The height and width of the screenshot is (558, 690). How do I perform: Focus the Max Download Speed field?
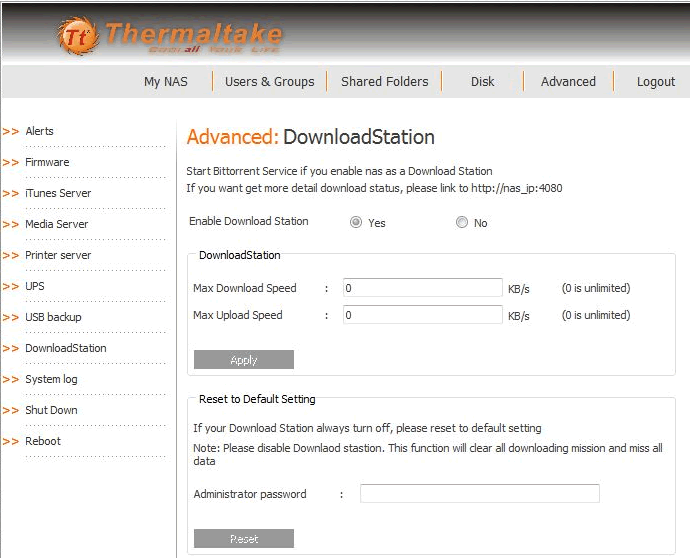[x=422, y=288]
